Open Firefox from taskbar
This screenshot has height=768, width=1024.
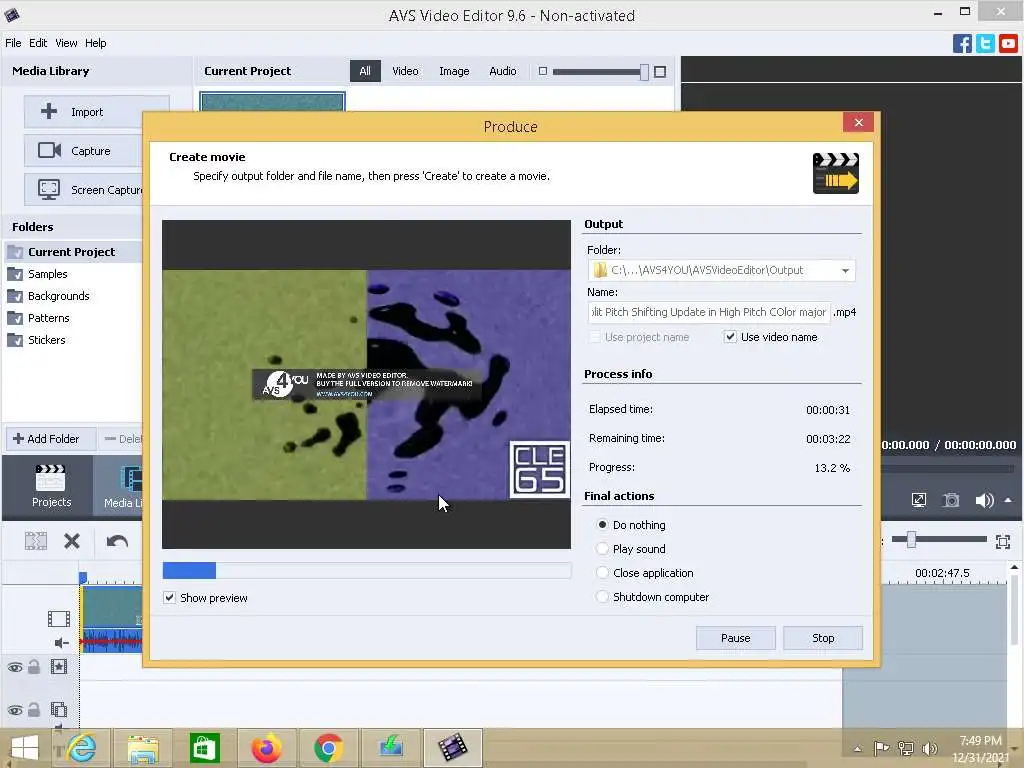click(266, 748)
